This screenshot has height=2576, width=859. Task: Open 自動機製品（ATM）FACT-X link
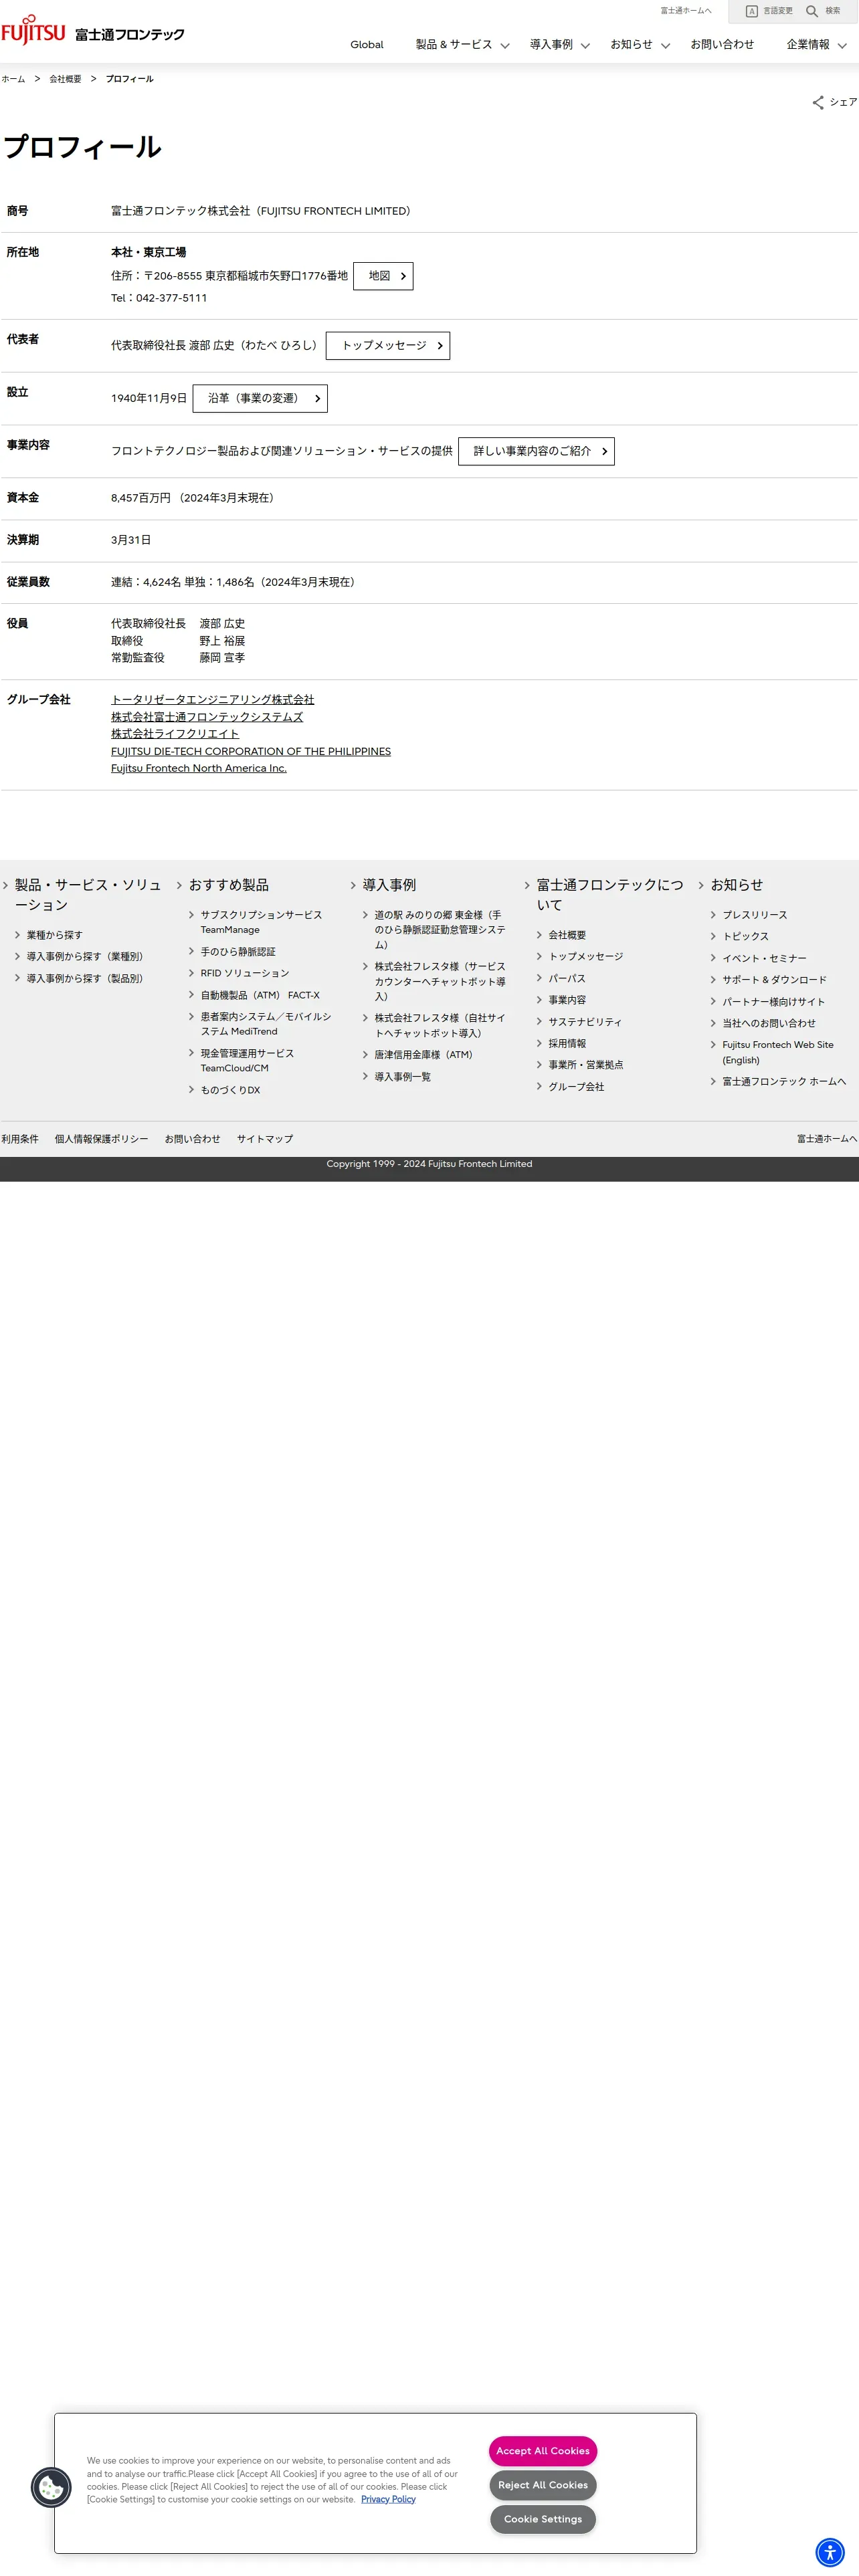tap(260, 995)
